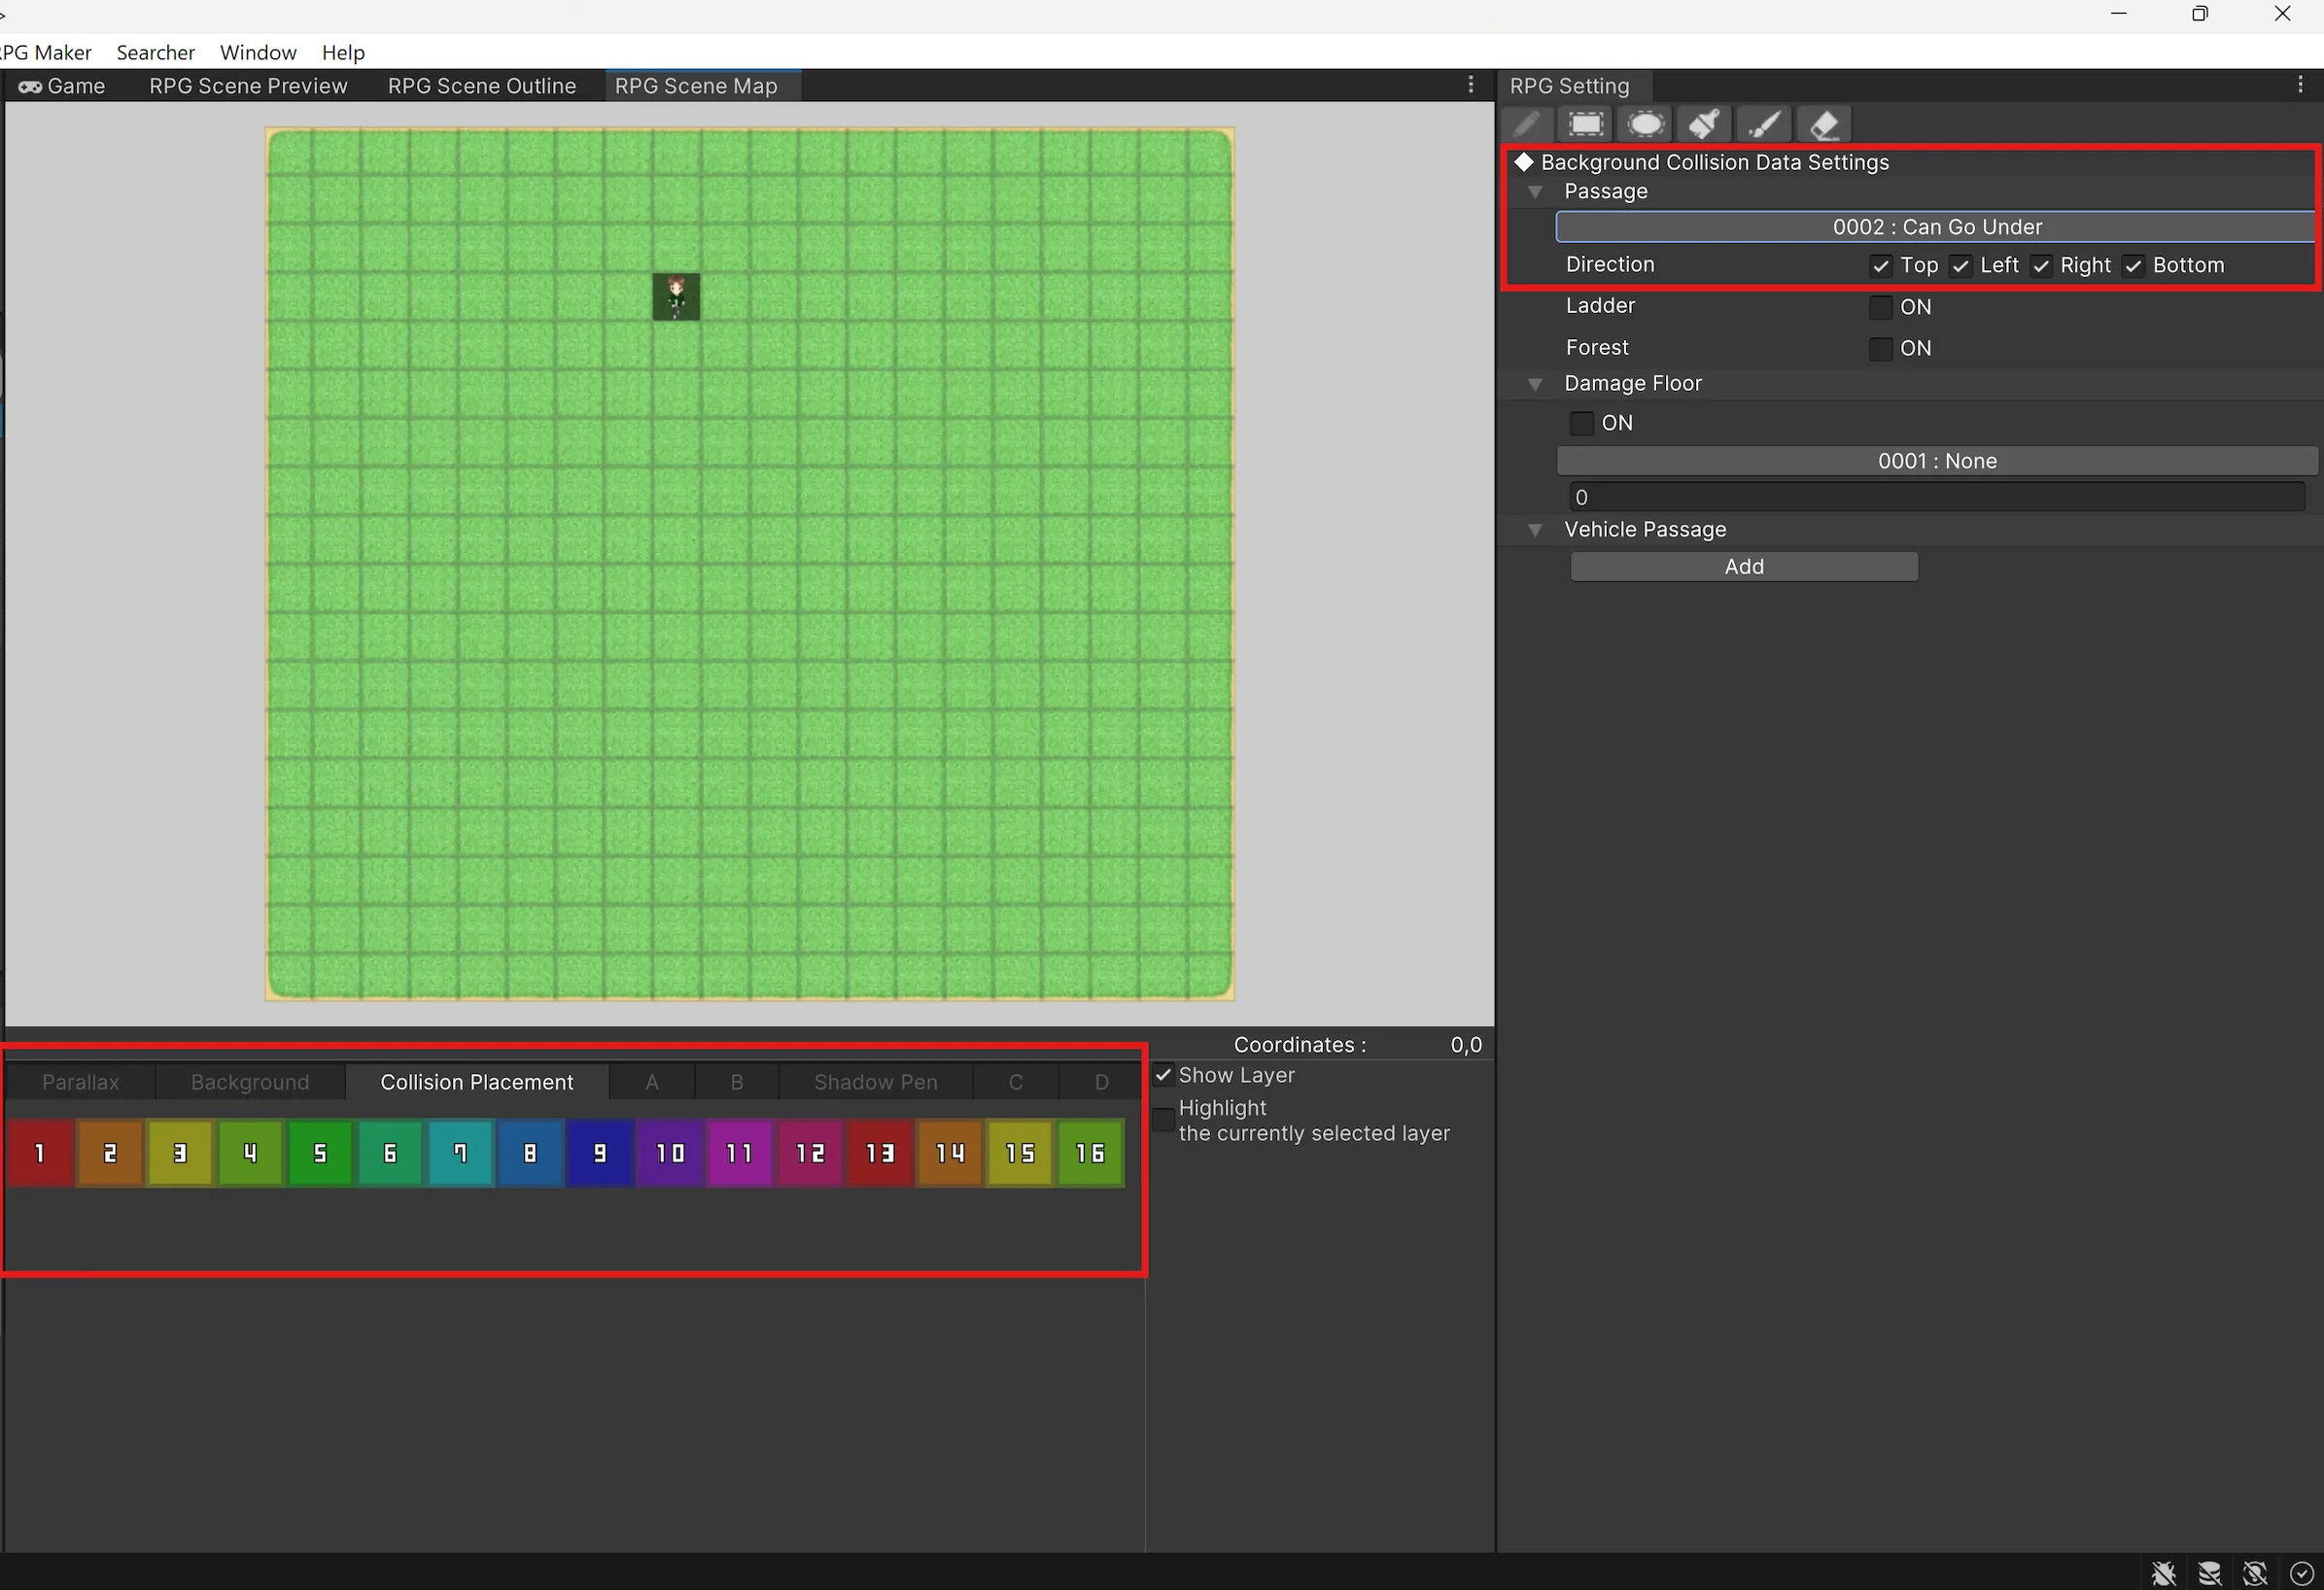
Task: Select collision swatch number 9
Action: pyautogui.click(x=600, y=1153)
